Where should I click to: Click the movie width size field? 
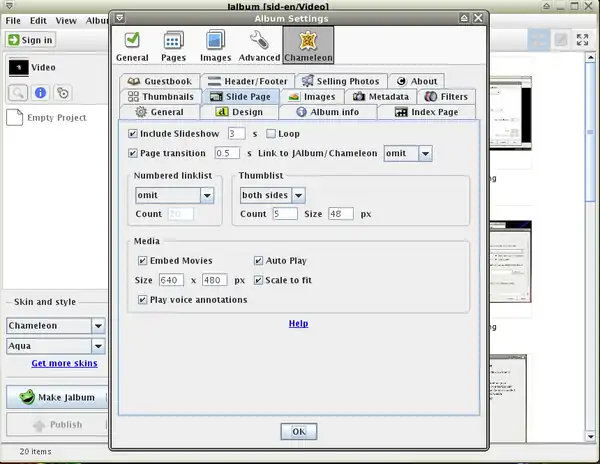pyautogui.click(x=170, y=280)
